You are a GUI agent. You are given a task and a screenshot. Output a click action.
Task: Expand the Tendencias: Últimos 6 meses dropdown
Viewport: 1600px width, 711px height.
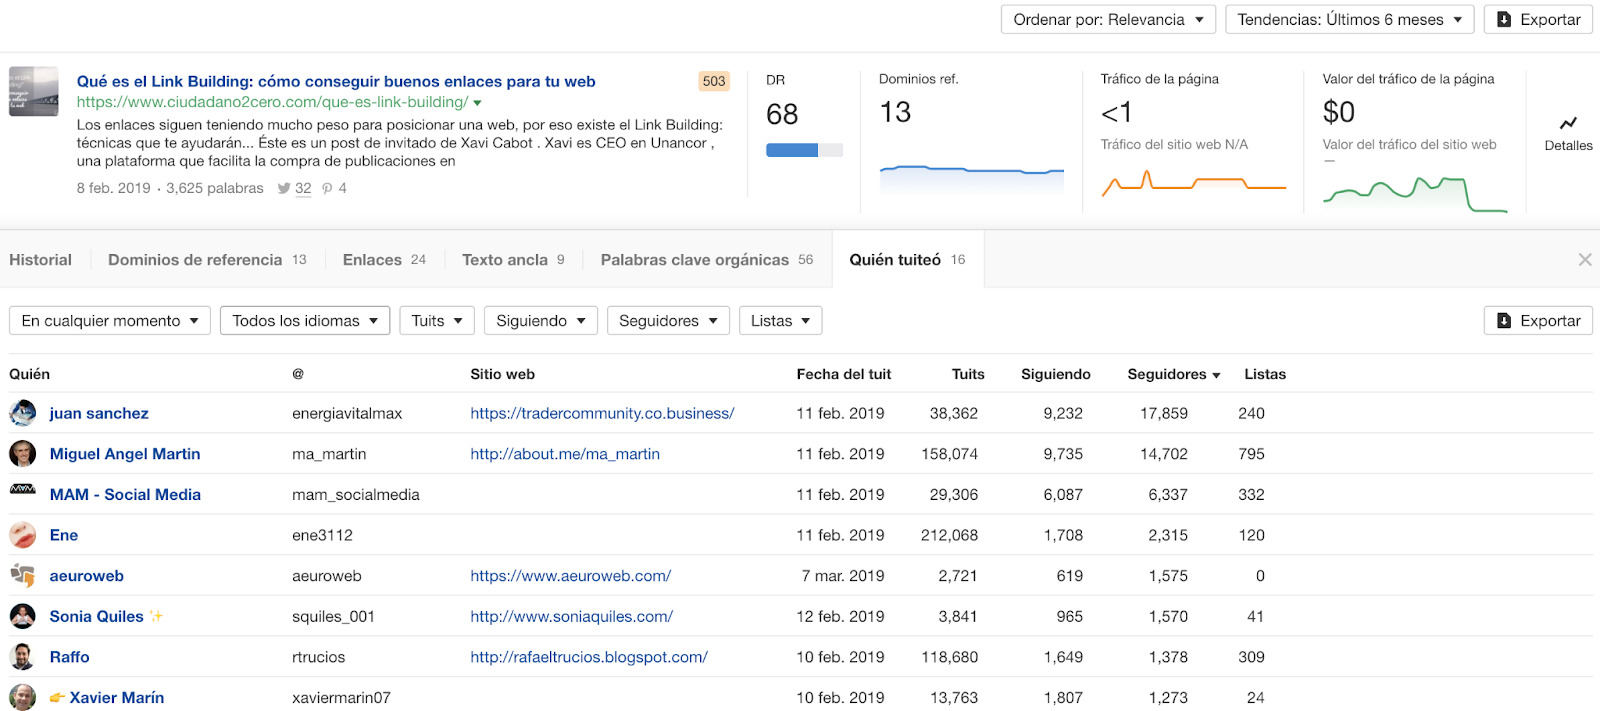tap(1349, 20)
